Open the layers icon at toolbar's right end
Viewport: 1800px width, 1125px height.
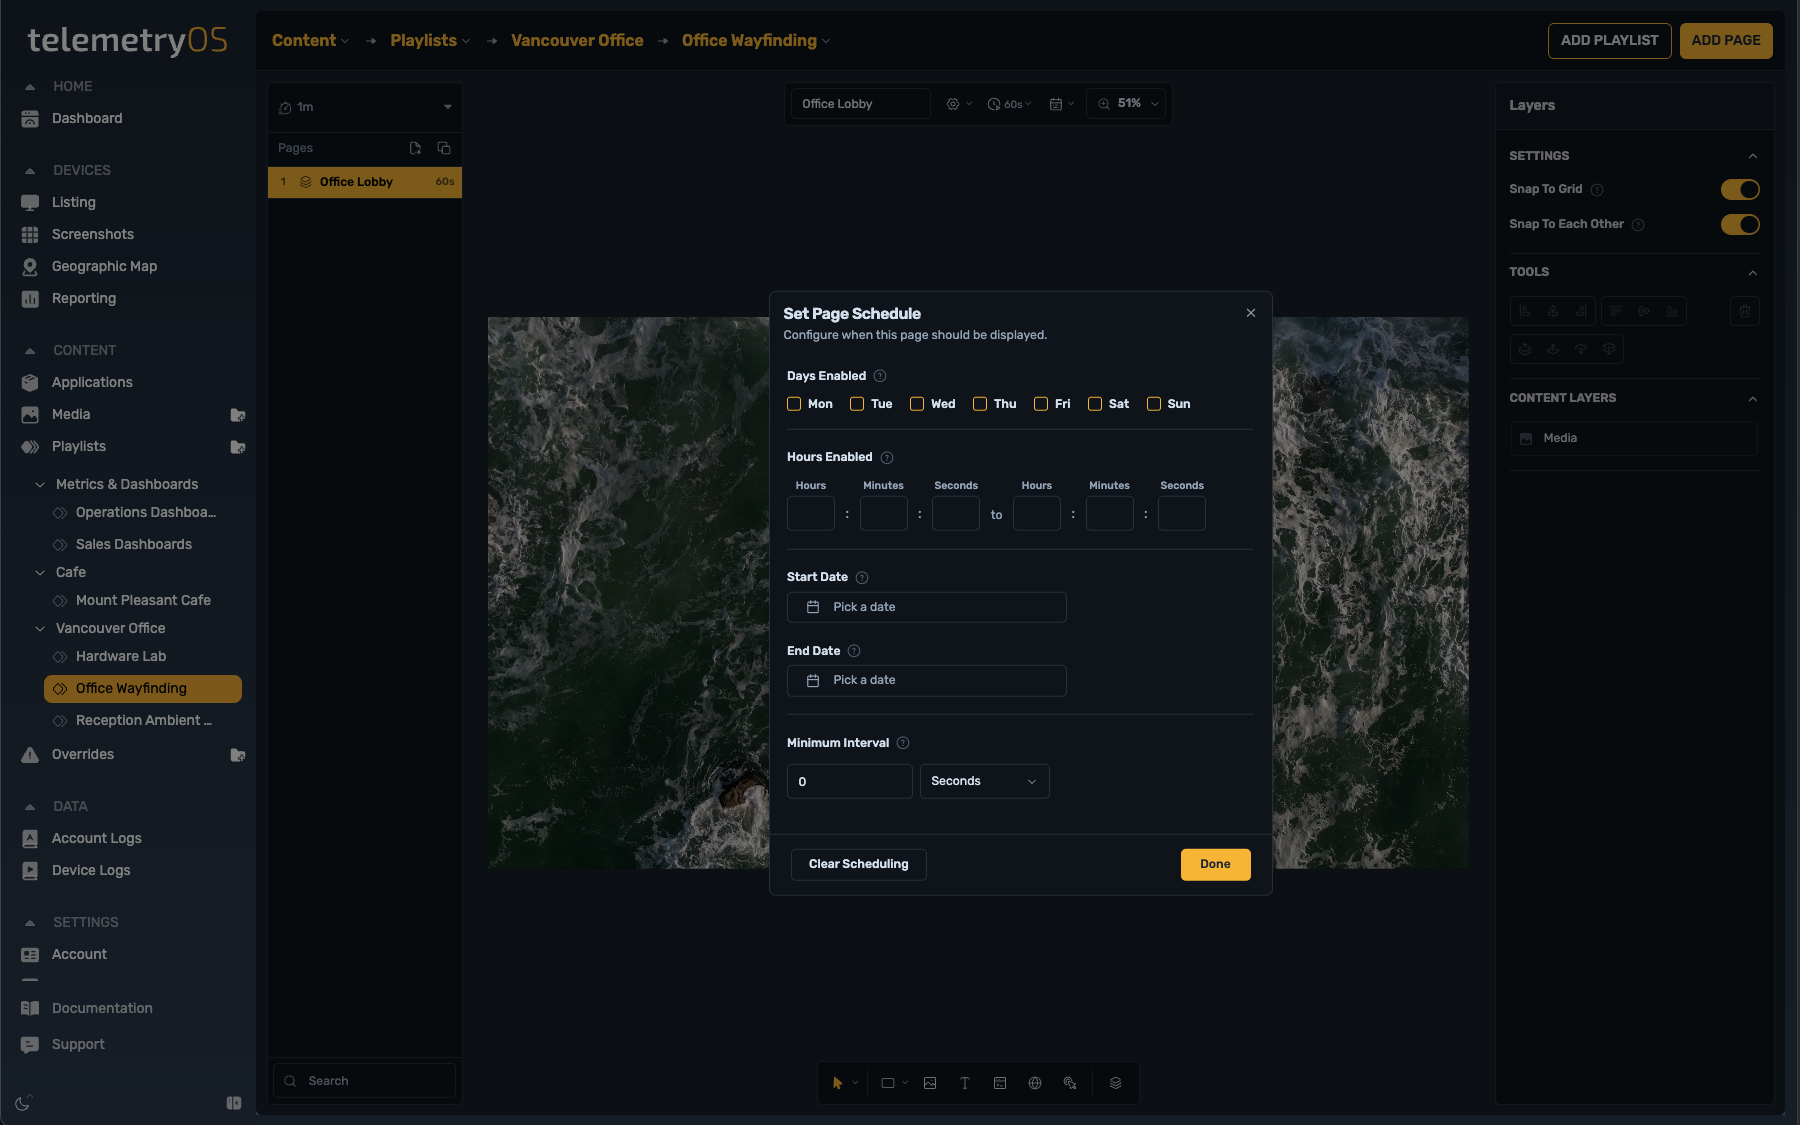pos(1116,1083)
